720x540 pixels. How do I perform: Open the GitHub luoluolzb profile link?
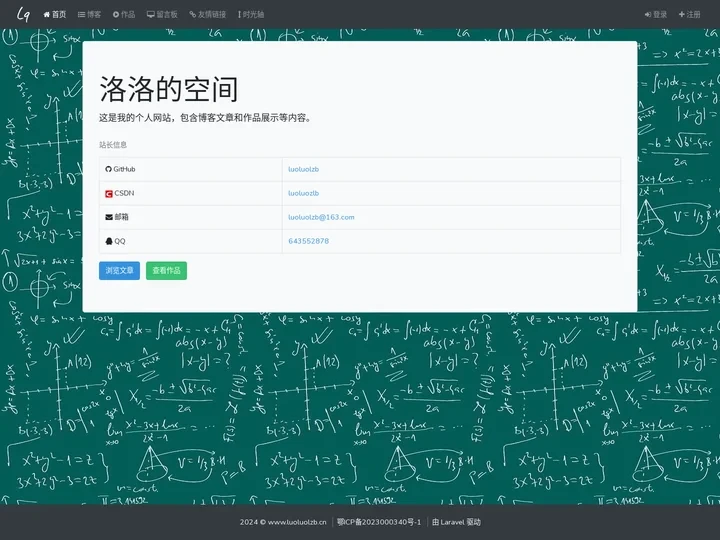click(x=304, y=169)
